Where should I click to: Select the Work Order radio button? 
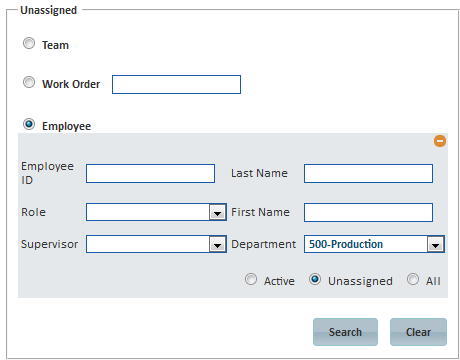(x=29, y=82)
